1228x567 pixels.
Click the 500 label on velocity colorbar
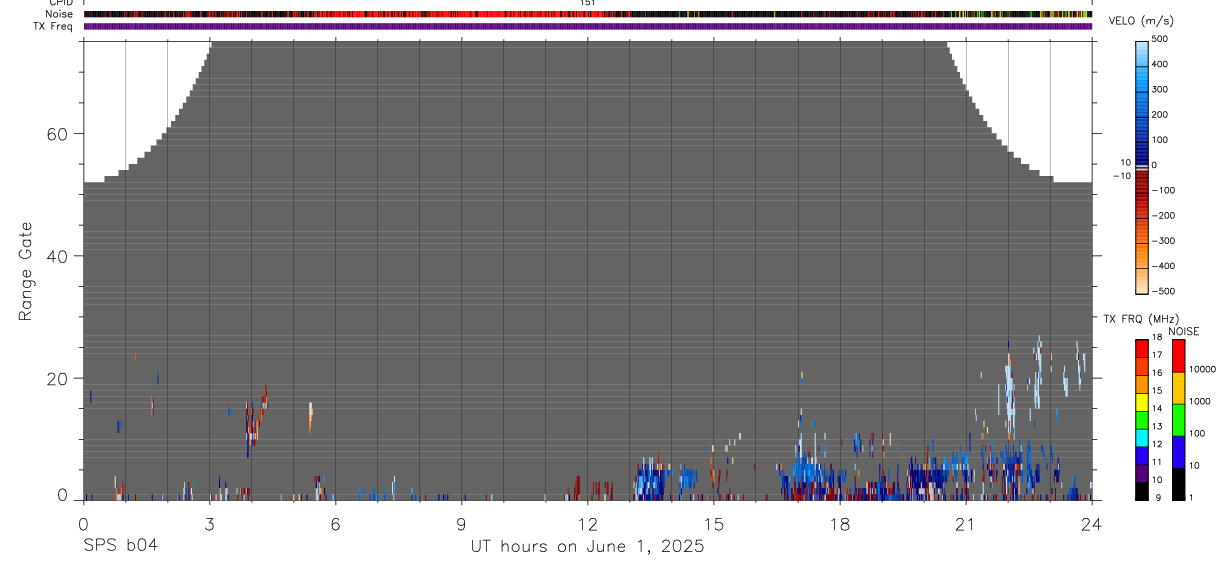pyautogui.click(x=1160, y=39)
